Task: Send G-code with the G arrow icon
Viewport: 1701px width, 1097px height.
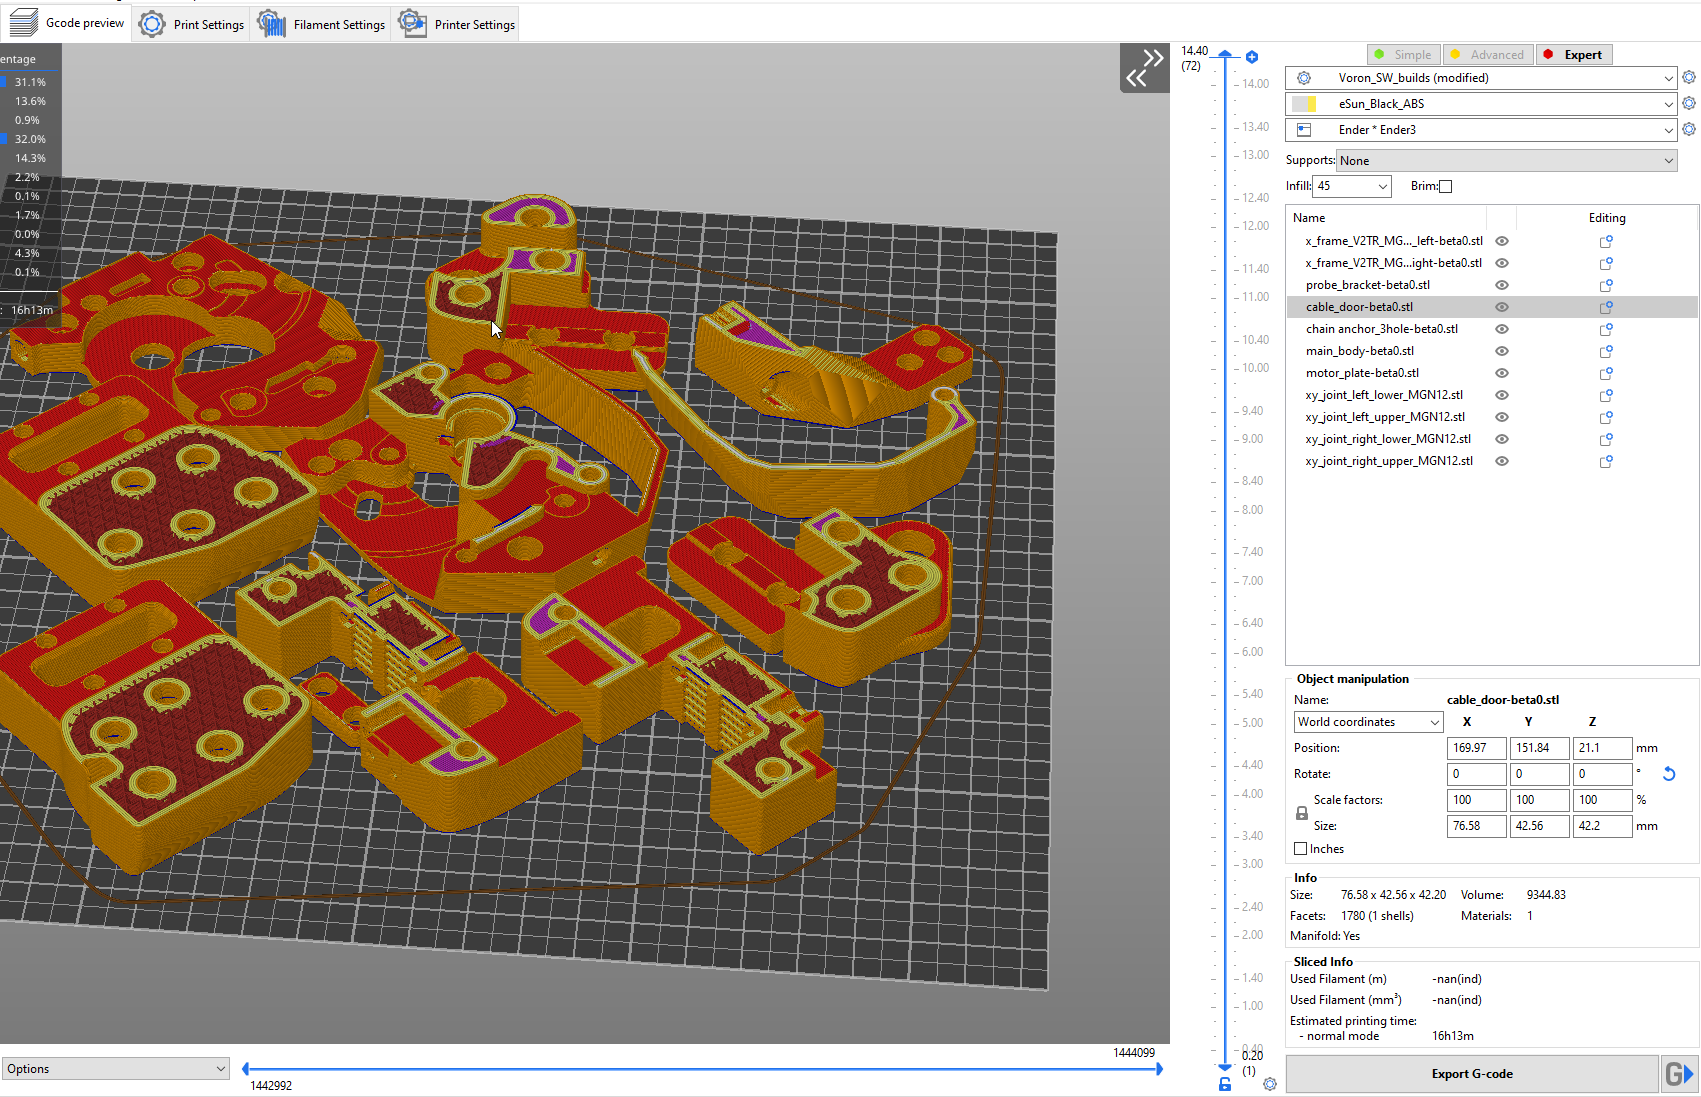Action: click(1679, 1074)
